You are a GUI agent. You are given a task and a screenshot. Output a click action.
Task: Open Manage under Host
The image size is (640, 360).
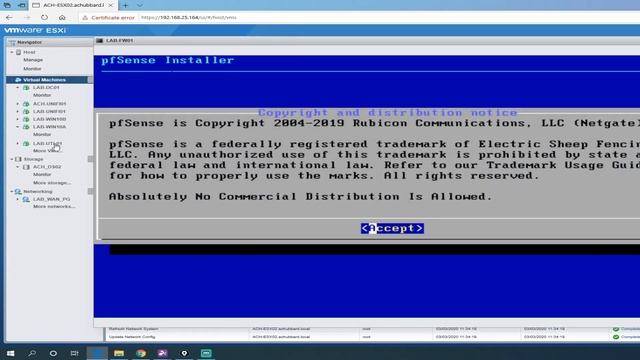(33, 60)
